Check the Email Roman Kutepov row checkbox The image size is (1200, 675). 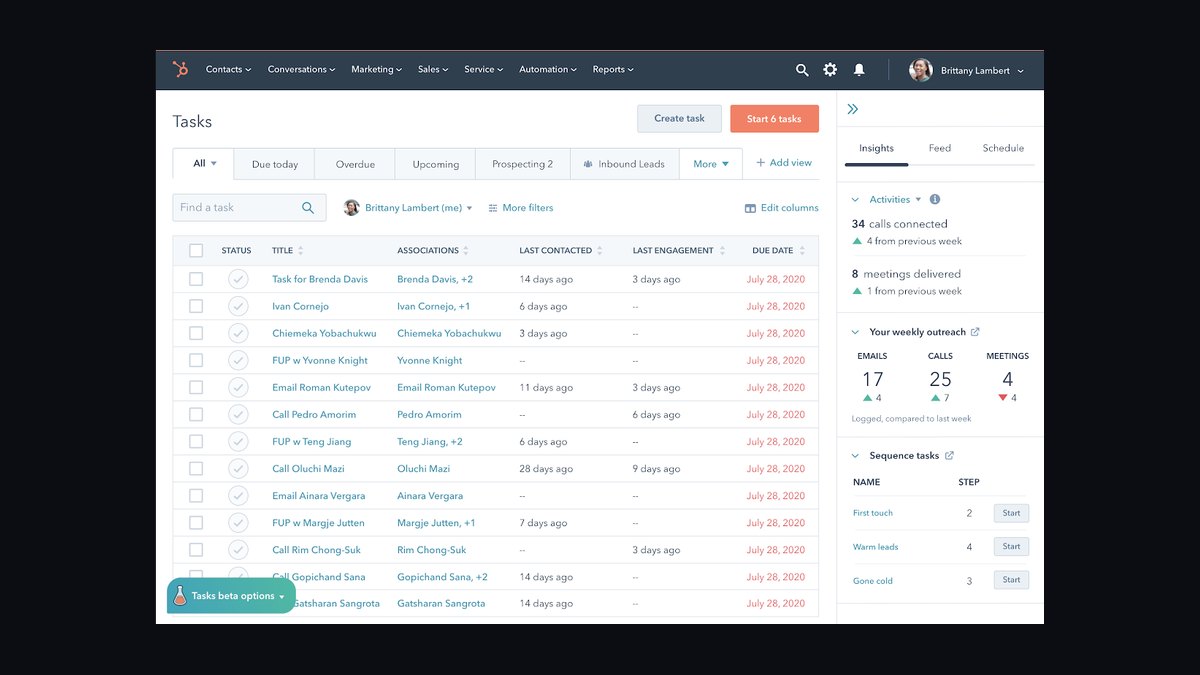pyautogui.click(x=196, y=387)
